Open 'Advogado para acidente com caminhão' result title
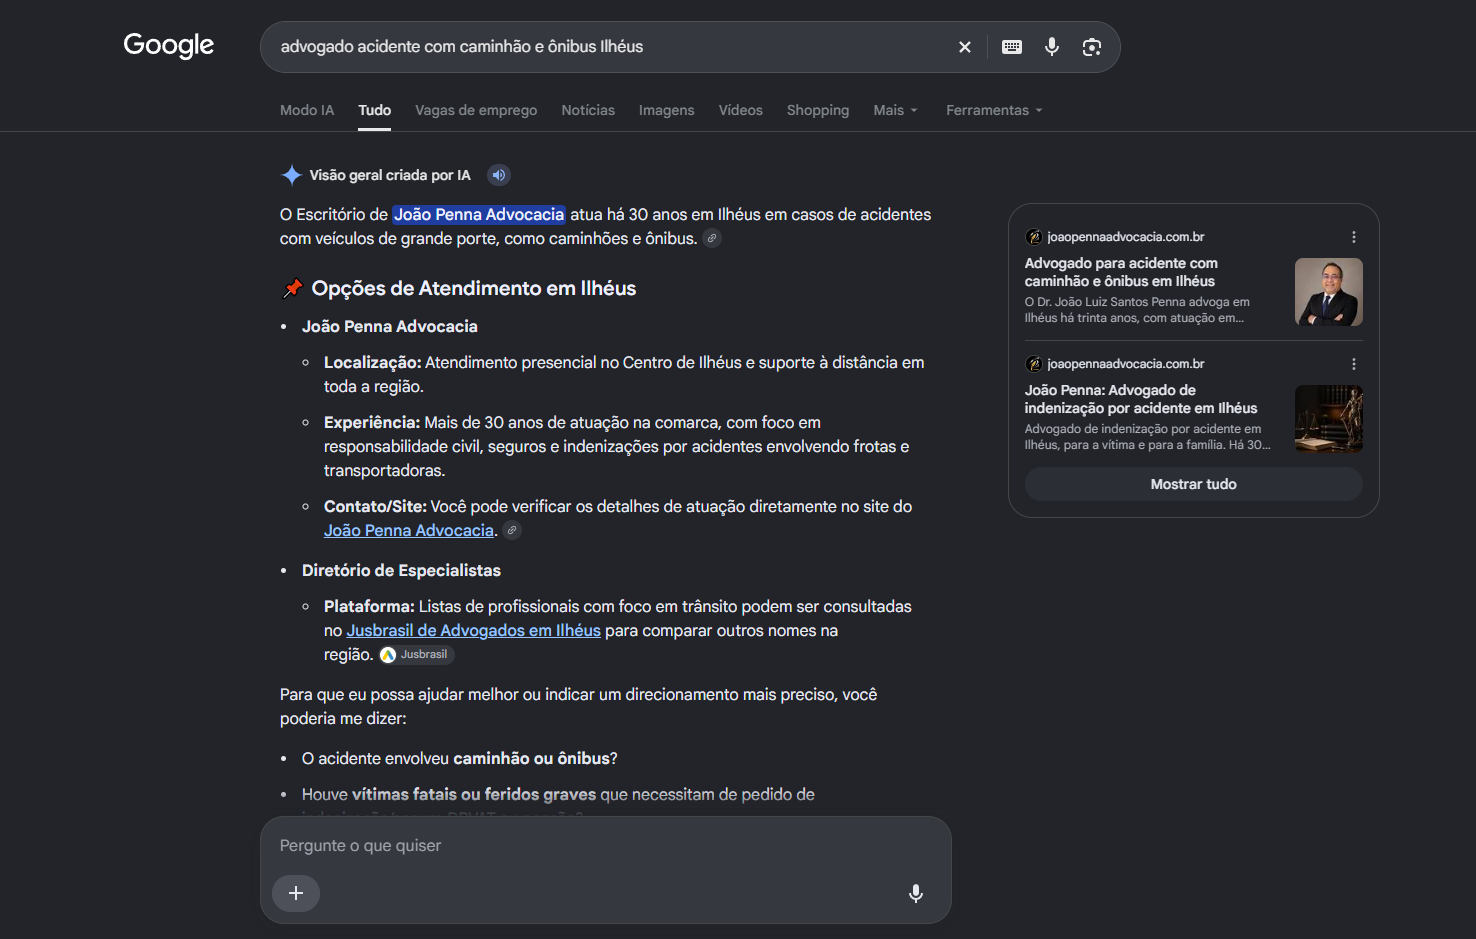 (x=1121, y=272)
